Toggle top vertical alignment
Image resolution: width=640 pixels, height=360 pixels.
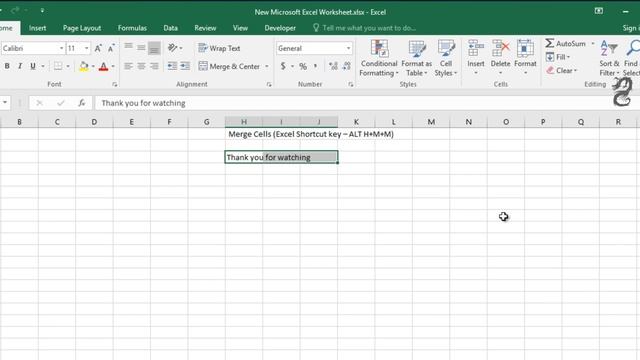click(129, 48)
